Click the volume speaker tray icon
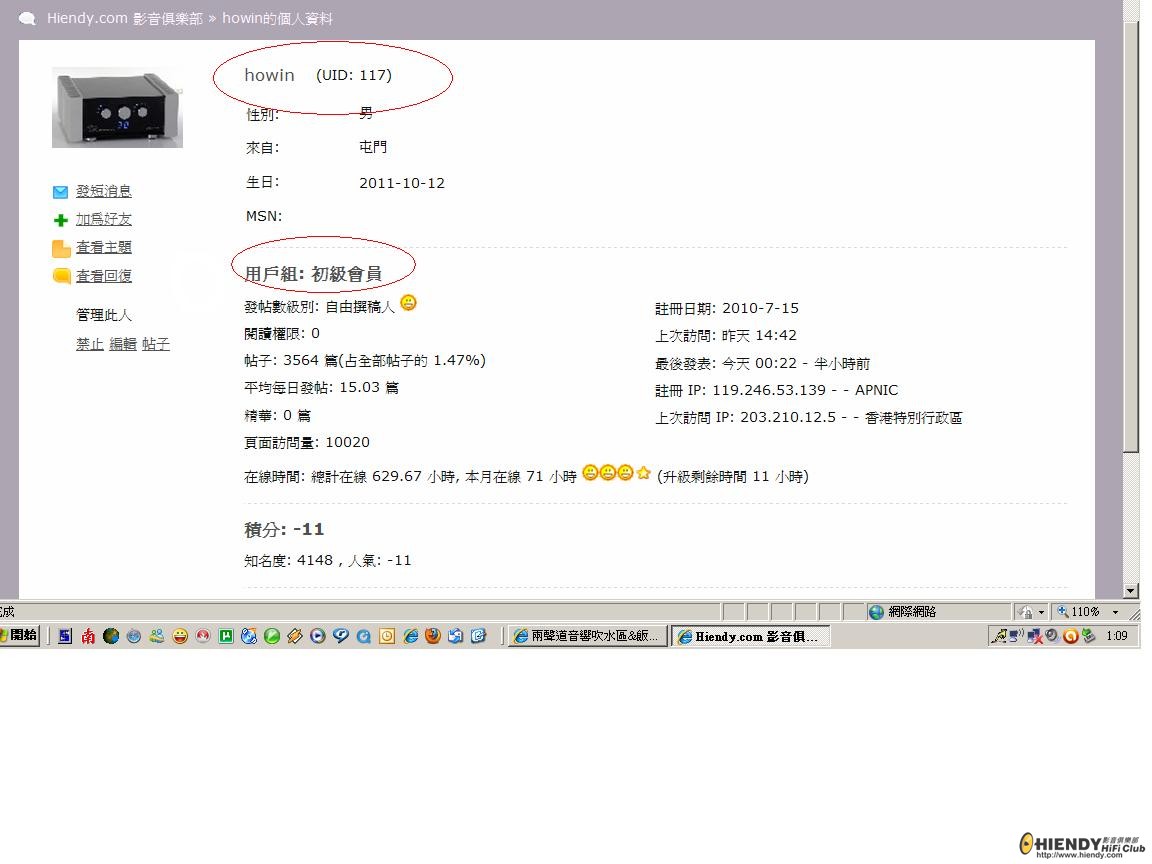Image resolution: width=1152 pixels, height=864 pixels. (1051, 635)
